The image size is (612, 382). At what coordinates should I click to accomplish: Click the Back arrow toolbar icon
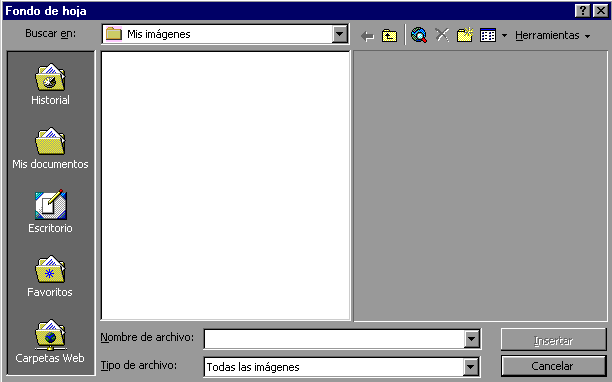point(367,36)
